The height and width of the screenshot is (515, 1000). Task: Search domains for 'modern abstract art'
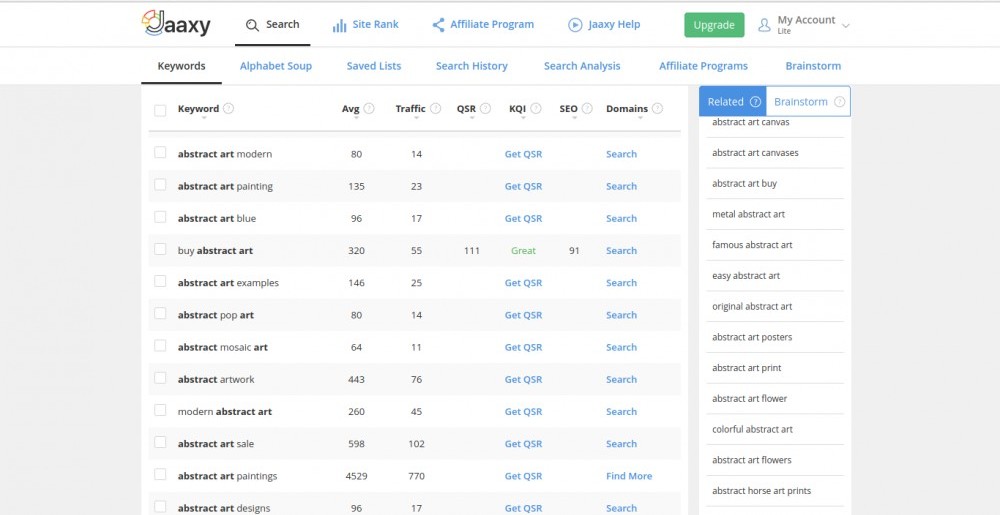point(621,411)
